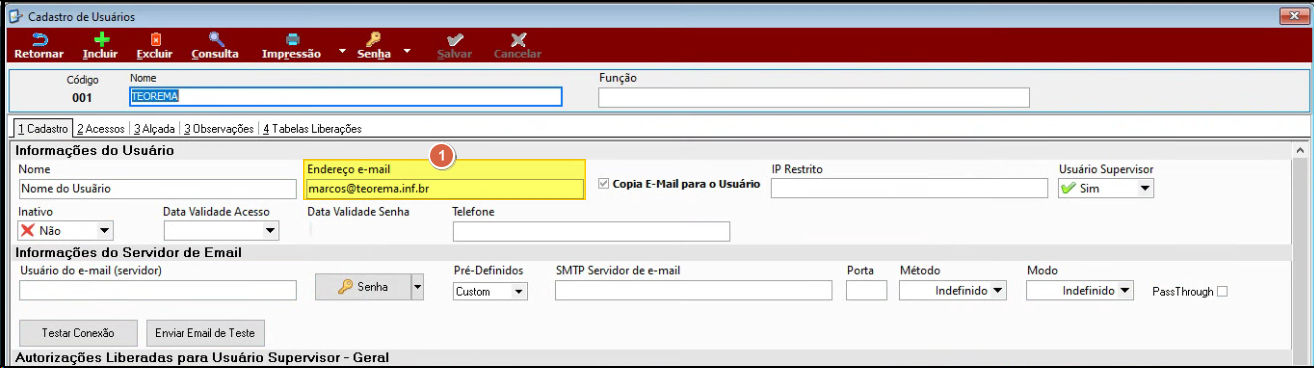Switch to the 4 Tabelas Liberações tab
This screenshot has height=368, width=1314.
click(312, 129)
